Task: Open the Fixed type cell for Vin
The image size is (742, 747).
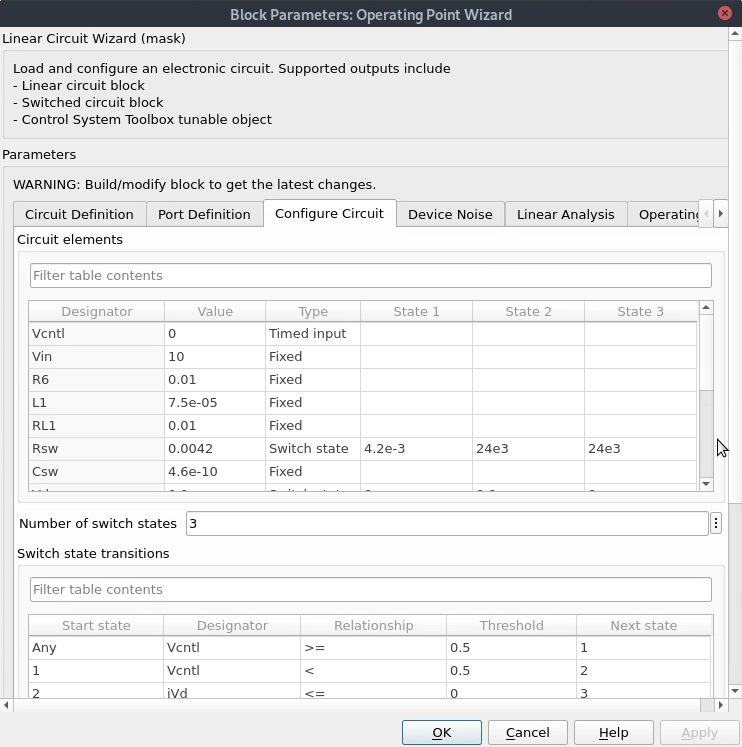Action: [313, 357]
